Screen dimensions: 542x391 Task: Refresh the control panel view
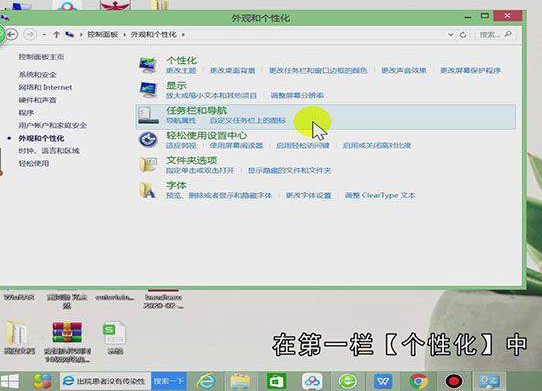(463, 35)
